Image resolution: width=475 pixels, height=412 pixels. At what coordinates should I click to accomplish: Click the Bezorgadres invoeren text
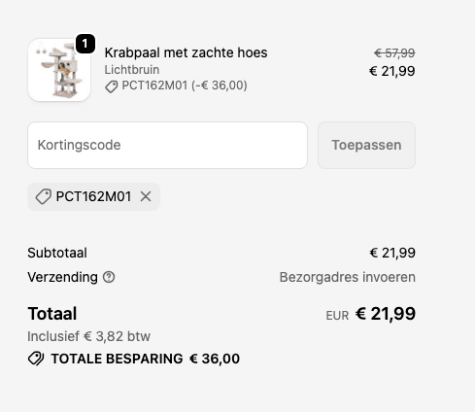tap(347, 277)
